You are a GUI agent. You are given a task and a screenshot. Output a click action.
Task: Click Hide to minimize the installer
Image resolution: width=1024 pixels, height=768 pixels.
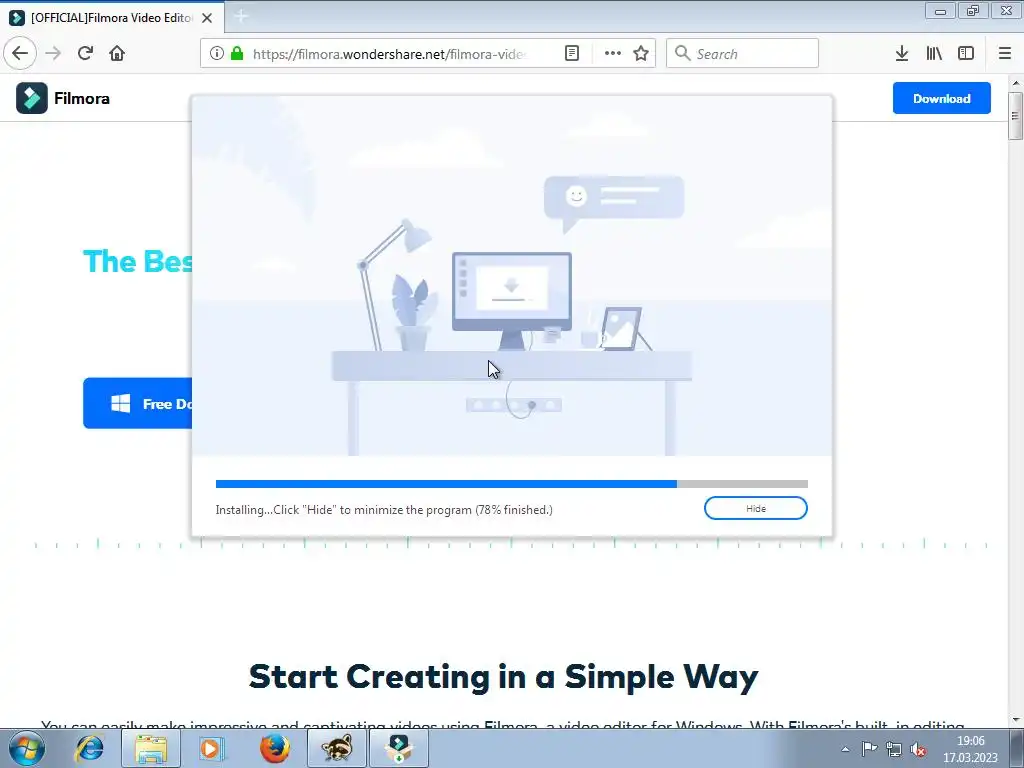[756, 508]
